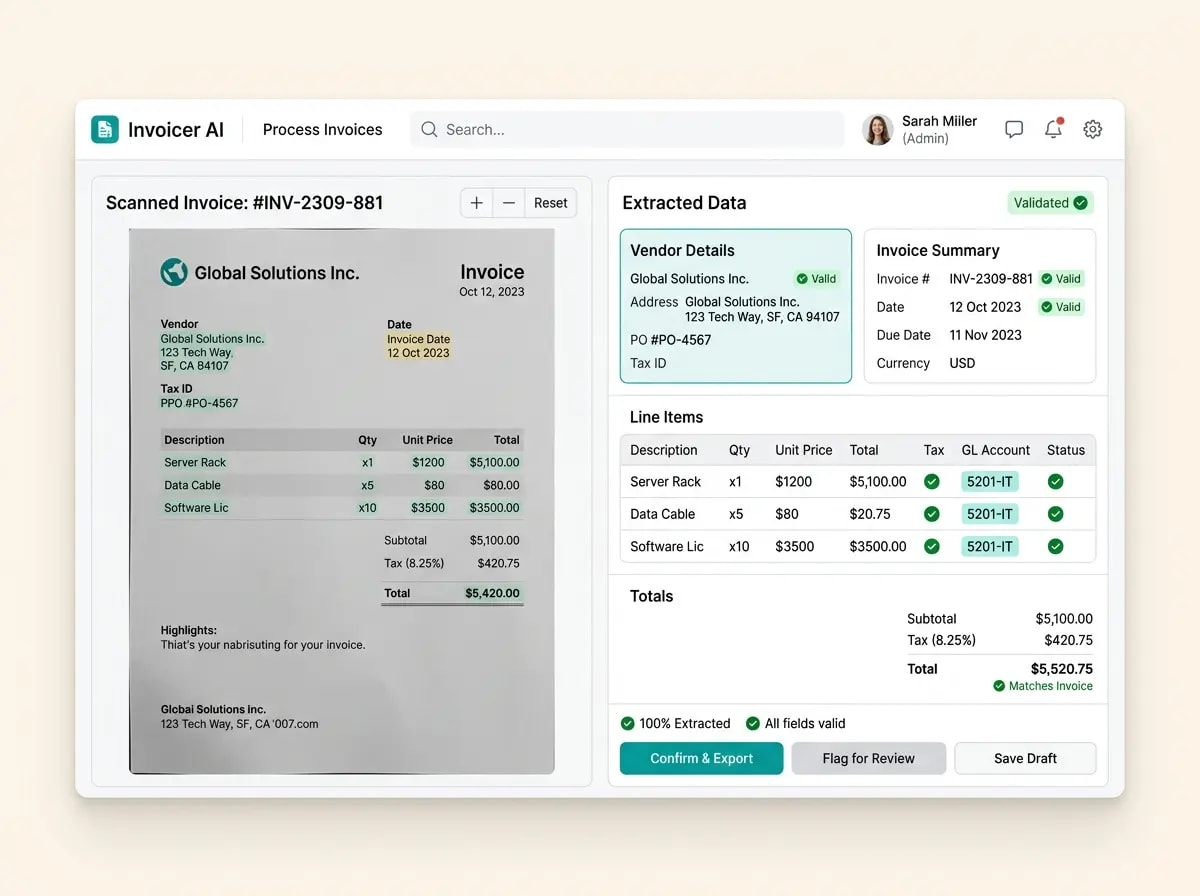Select the Invoice Summary card
This screenshot has width=1200, height=896.
tap(980, 306)
